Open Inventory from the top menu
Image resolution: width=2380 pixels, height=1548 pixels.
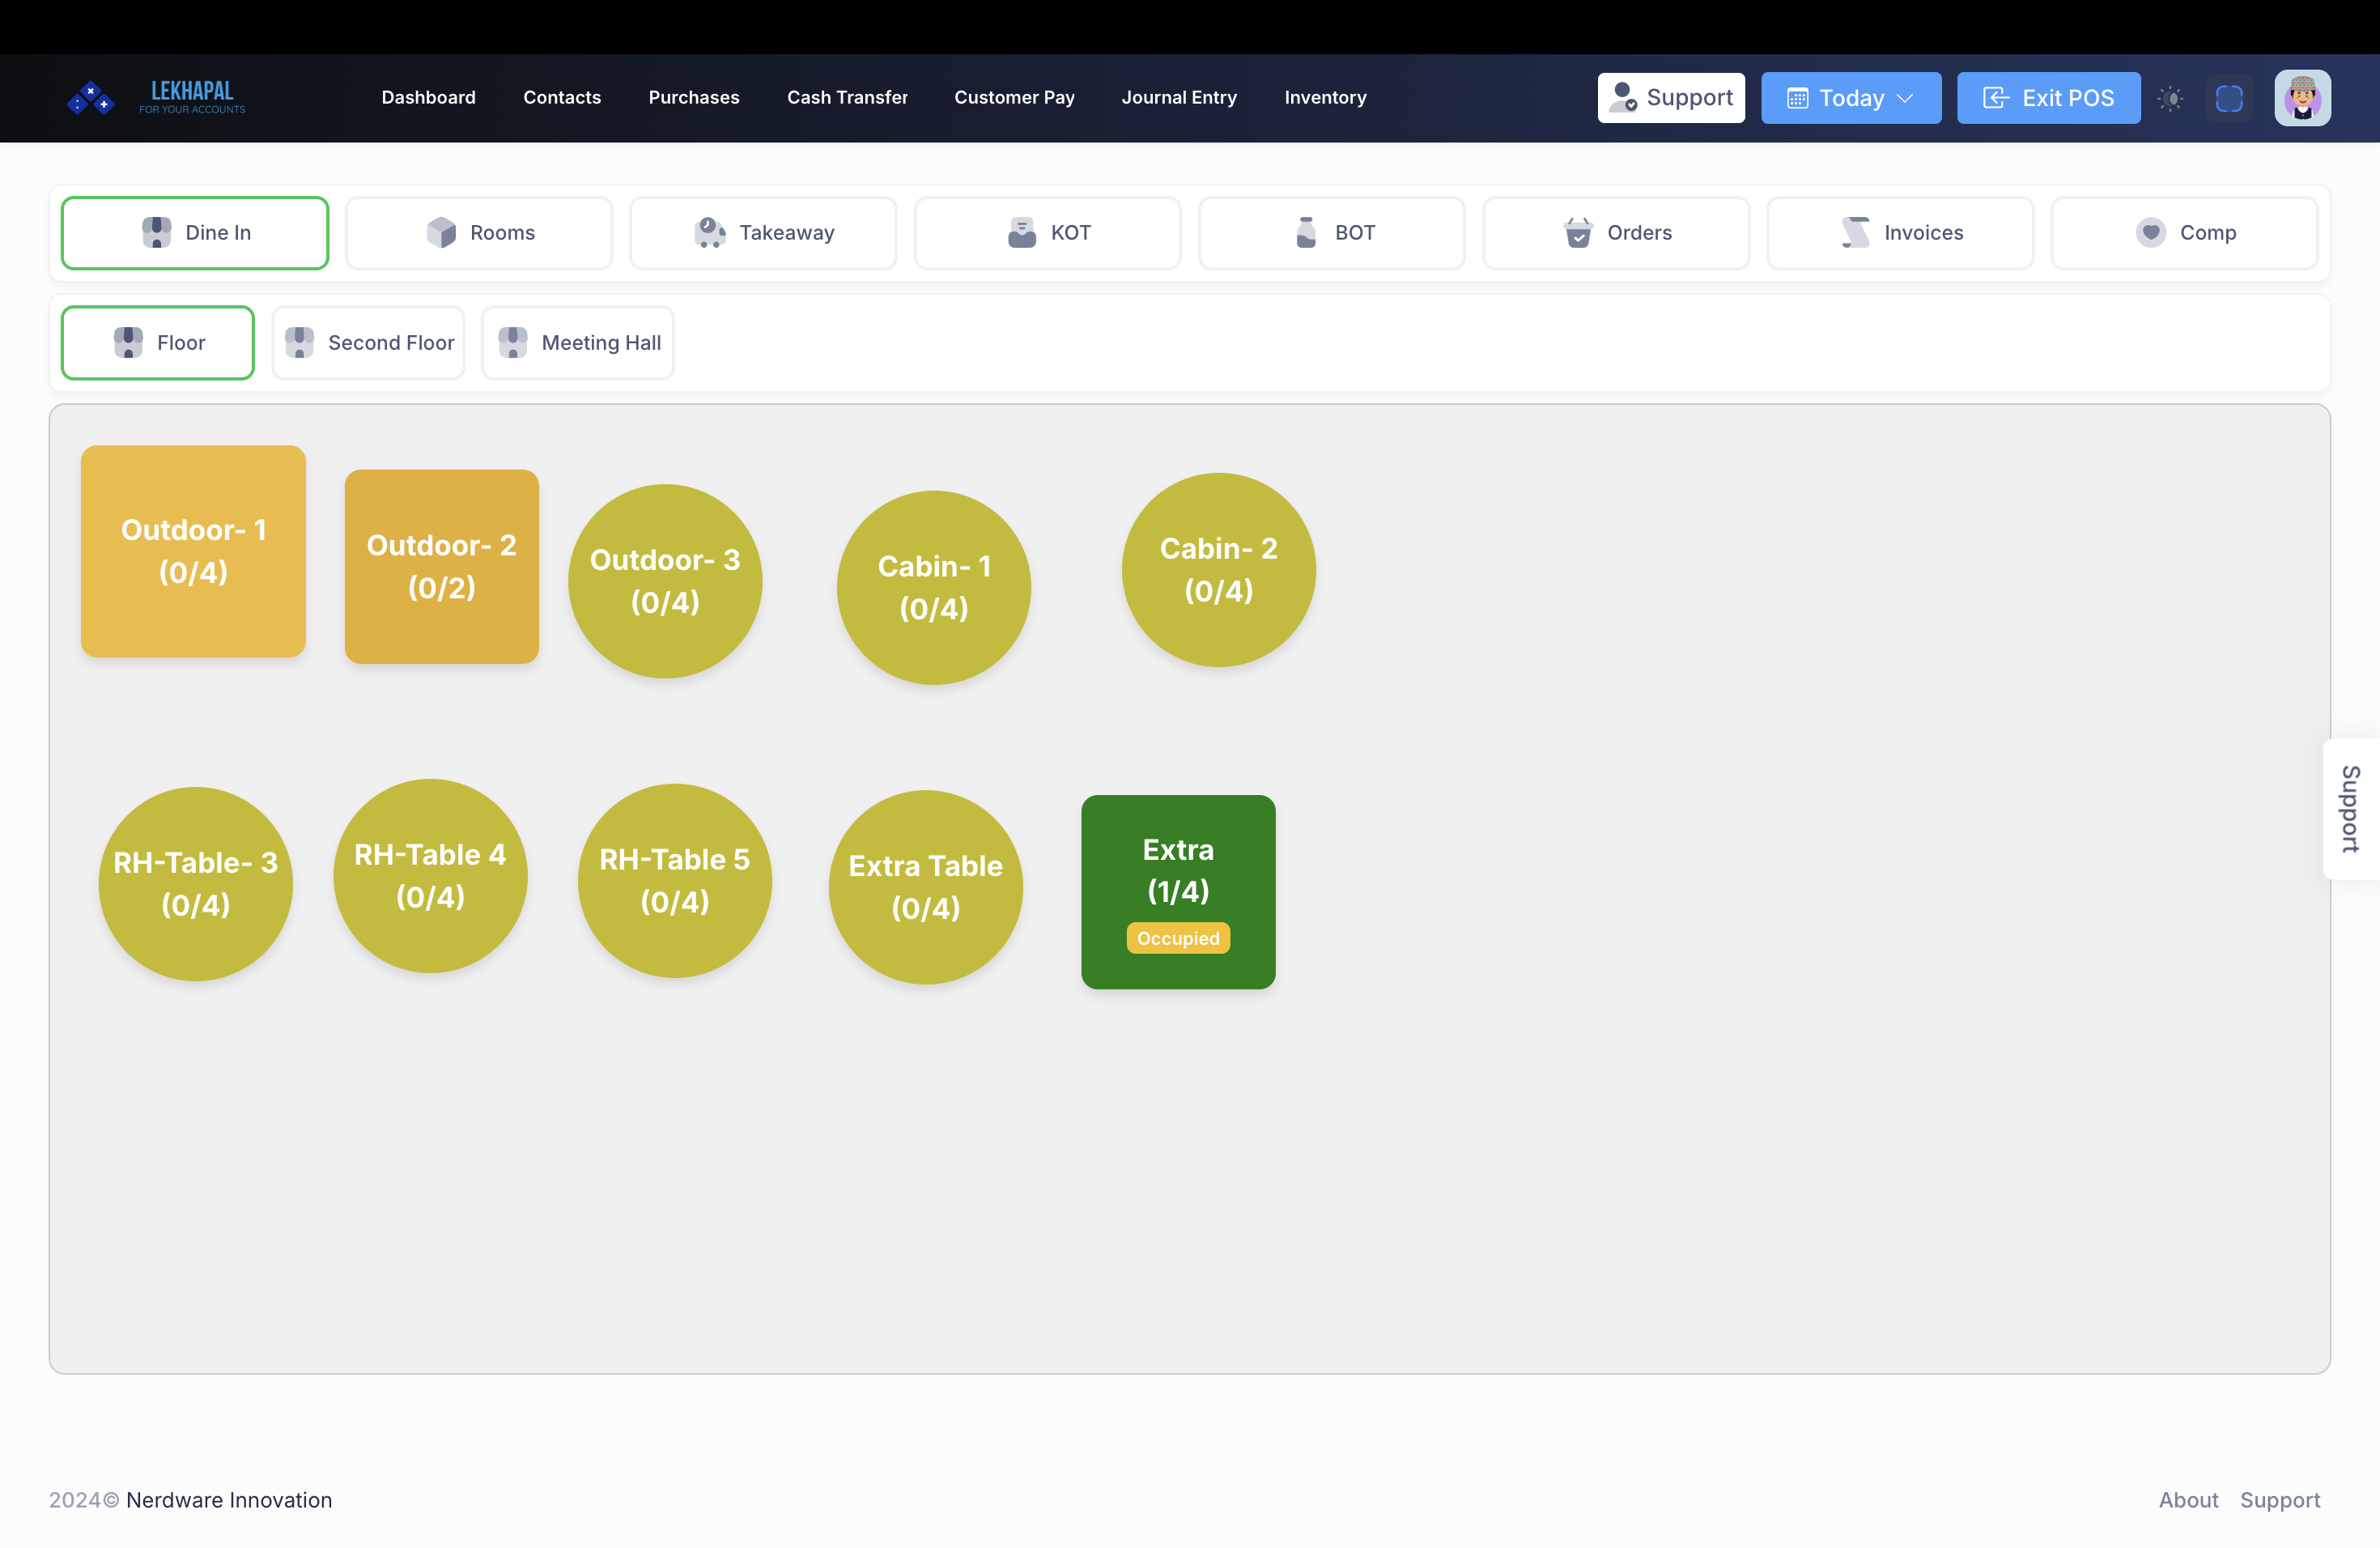[x=1325, y=98]
